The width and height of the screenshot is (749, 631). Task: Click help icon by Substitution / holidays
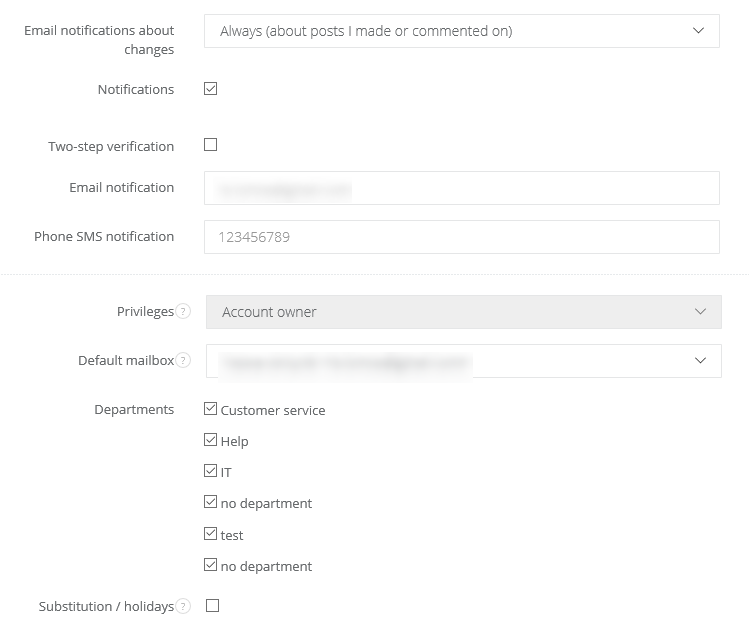pos(183,607)
